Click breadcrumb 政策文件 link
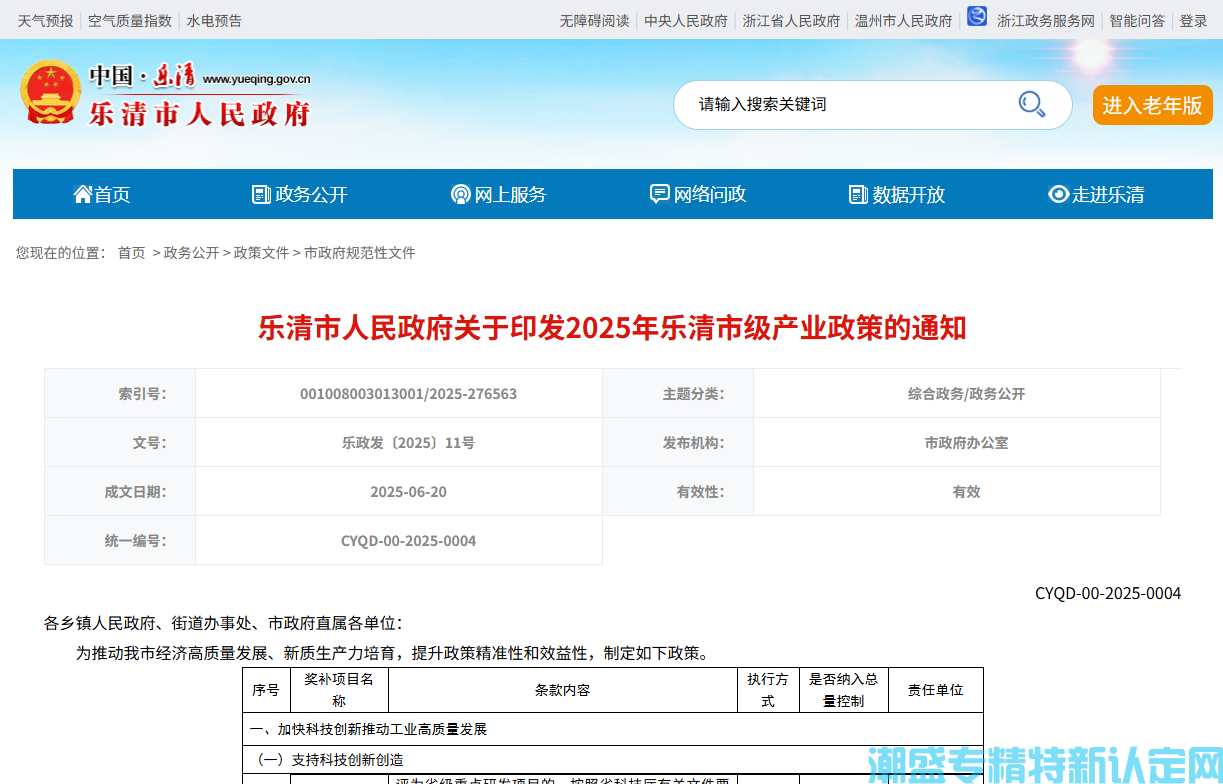This screenshot has width=1223, height=784. coord(261,253)
